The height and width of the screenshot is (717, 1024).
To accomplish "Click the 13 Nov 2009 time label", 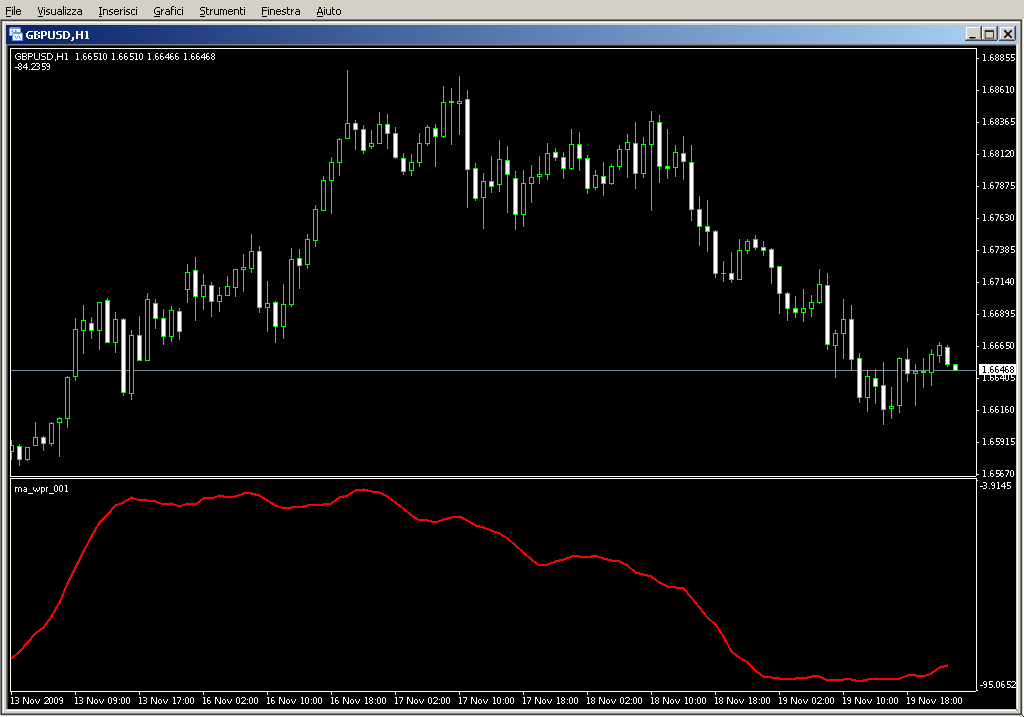I will pyautogui.click(x=37, y=701).
